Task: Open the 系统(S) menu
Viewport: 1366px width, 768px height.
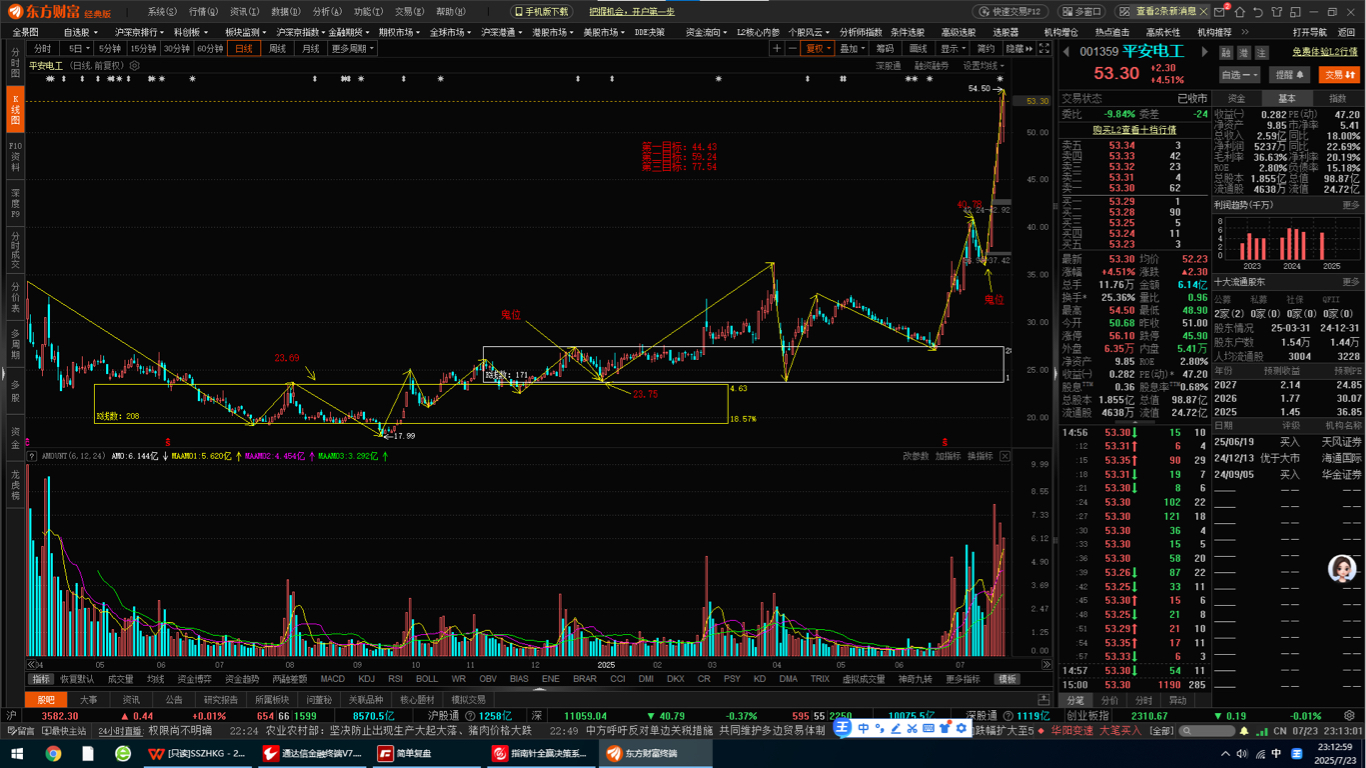Action: 162,12
